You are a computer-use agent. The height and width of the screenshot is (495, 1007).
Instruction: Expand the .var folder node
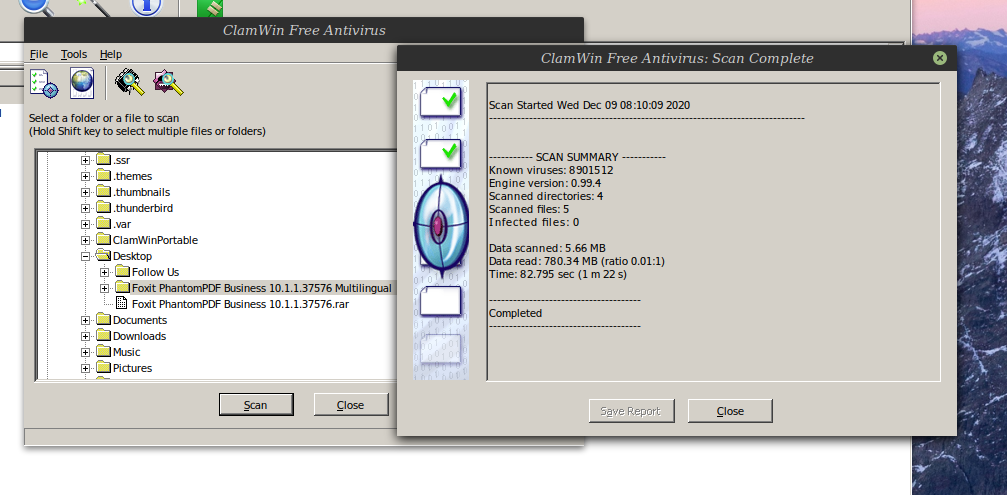[85, 224]
